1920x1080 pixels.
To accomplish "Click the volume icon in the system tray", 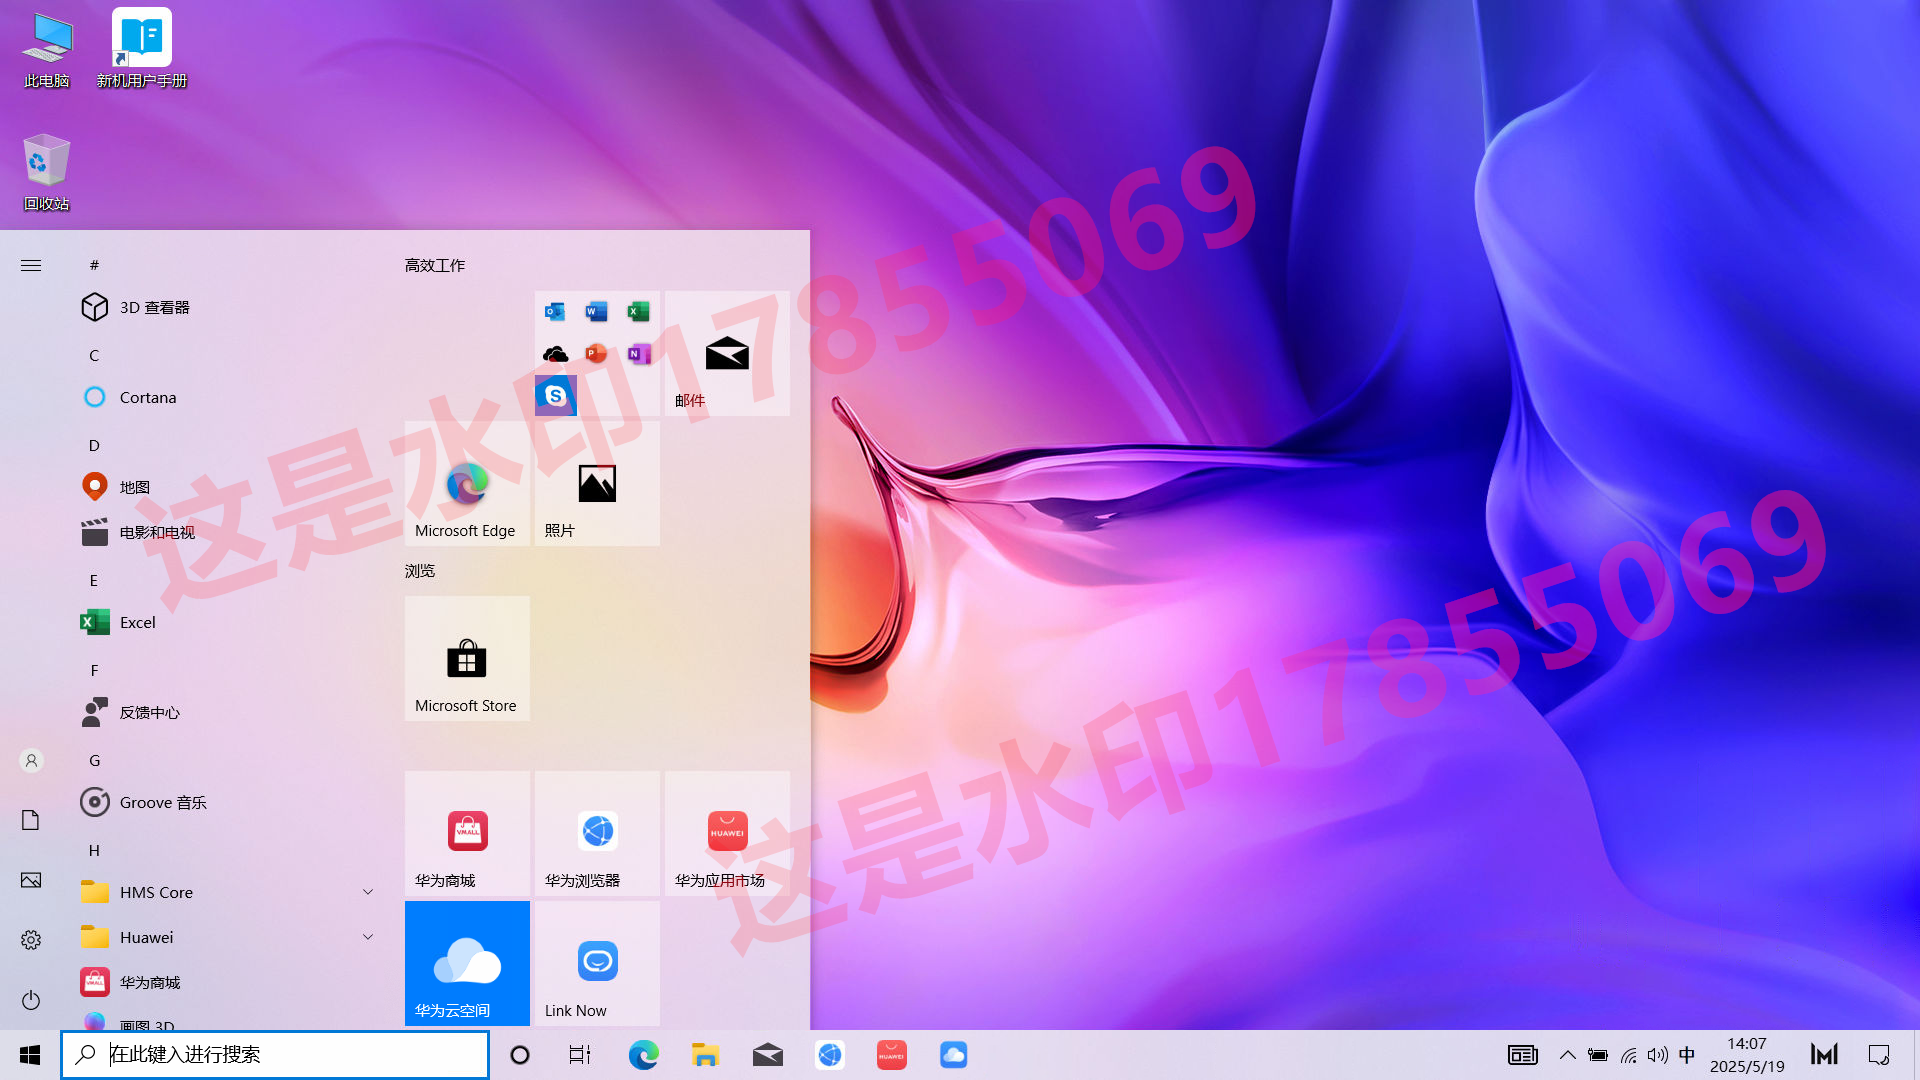I will (x=1657, y=1055).
